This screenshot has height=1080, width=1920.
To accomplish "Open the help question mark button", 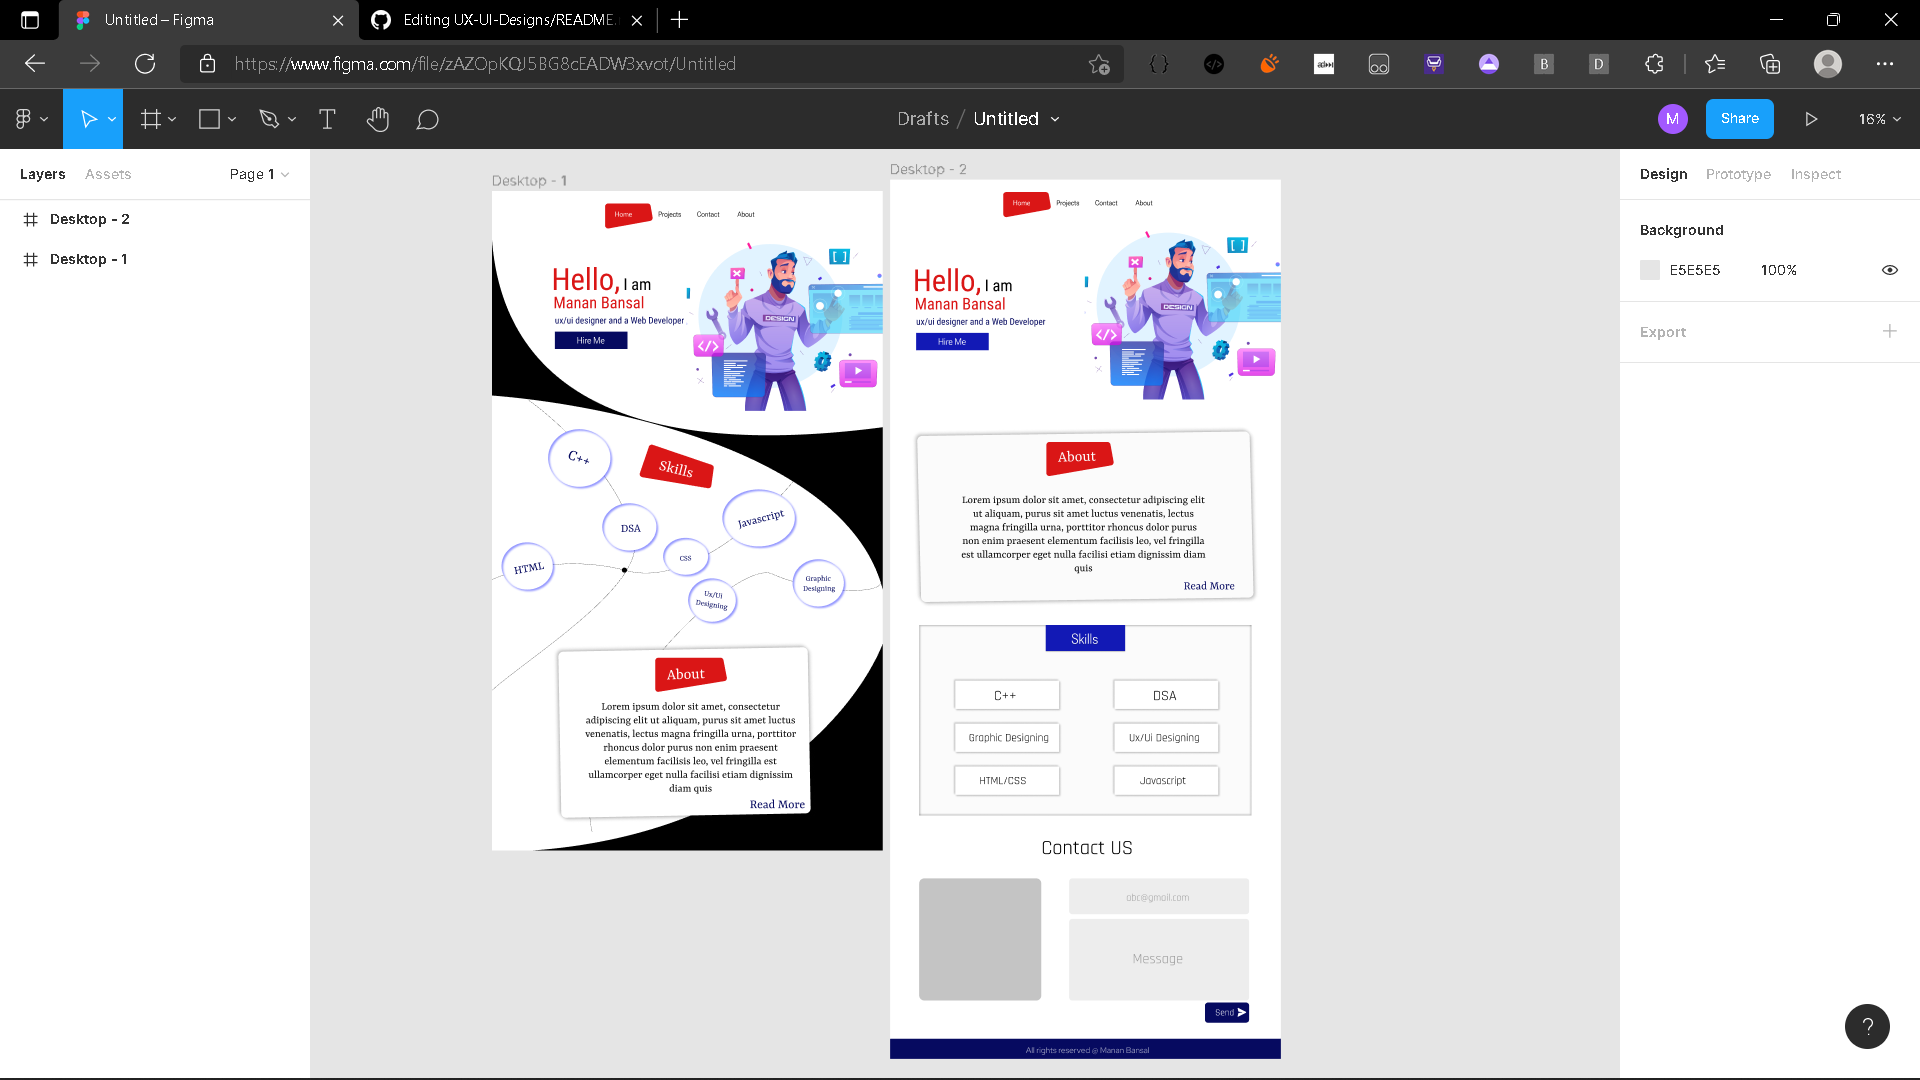I will click(1866, 1026).
